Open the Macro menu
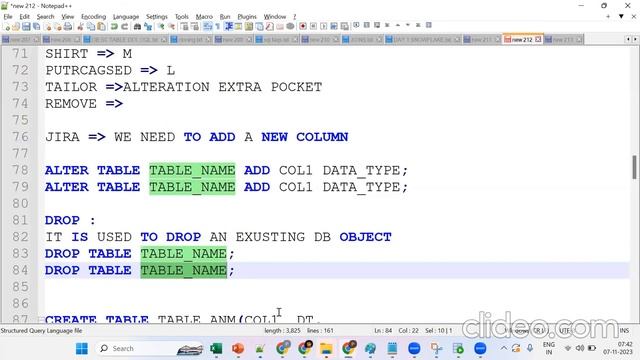 point(204,16)
